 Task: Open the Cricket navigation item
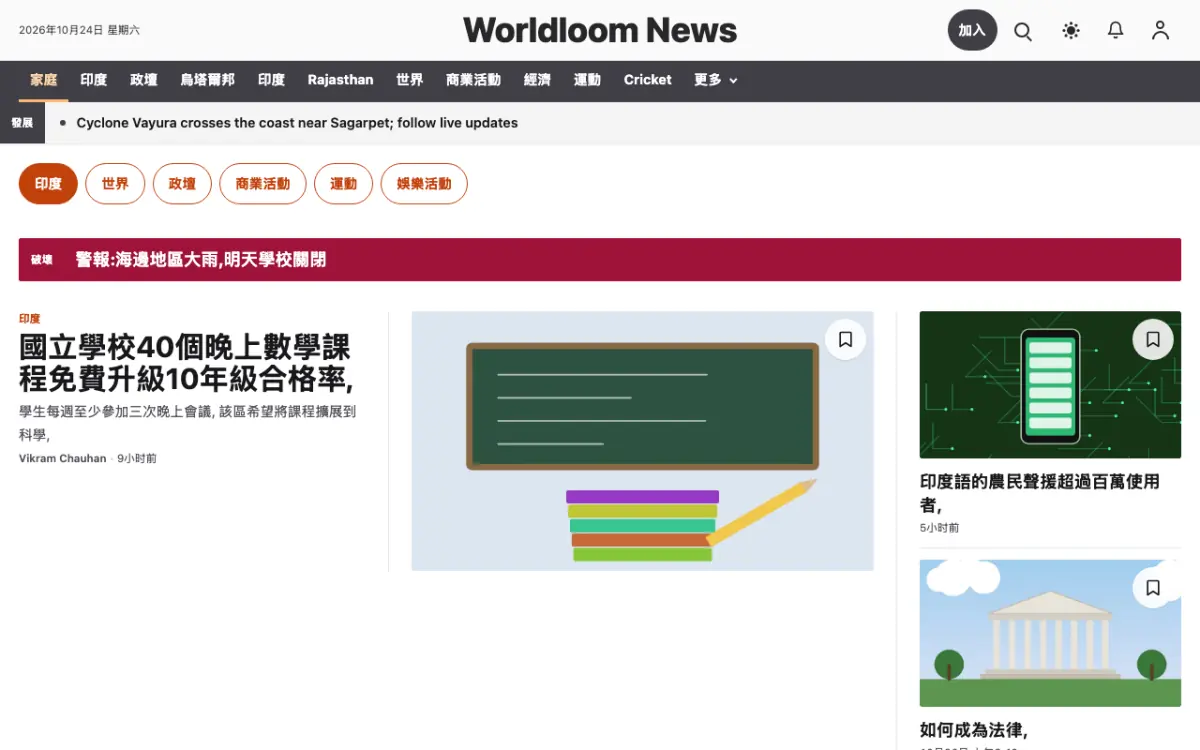click(x=647, y=80)
